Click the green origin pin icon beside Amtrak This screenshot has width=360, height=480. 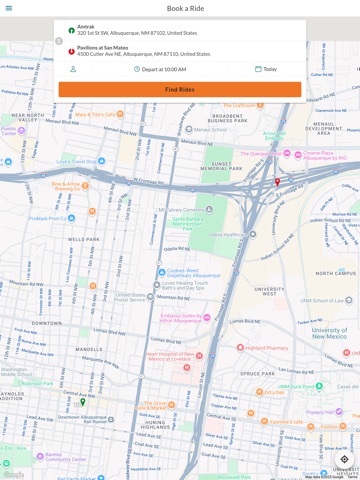(x=71, y=30)
